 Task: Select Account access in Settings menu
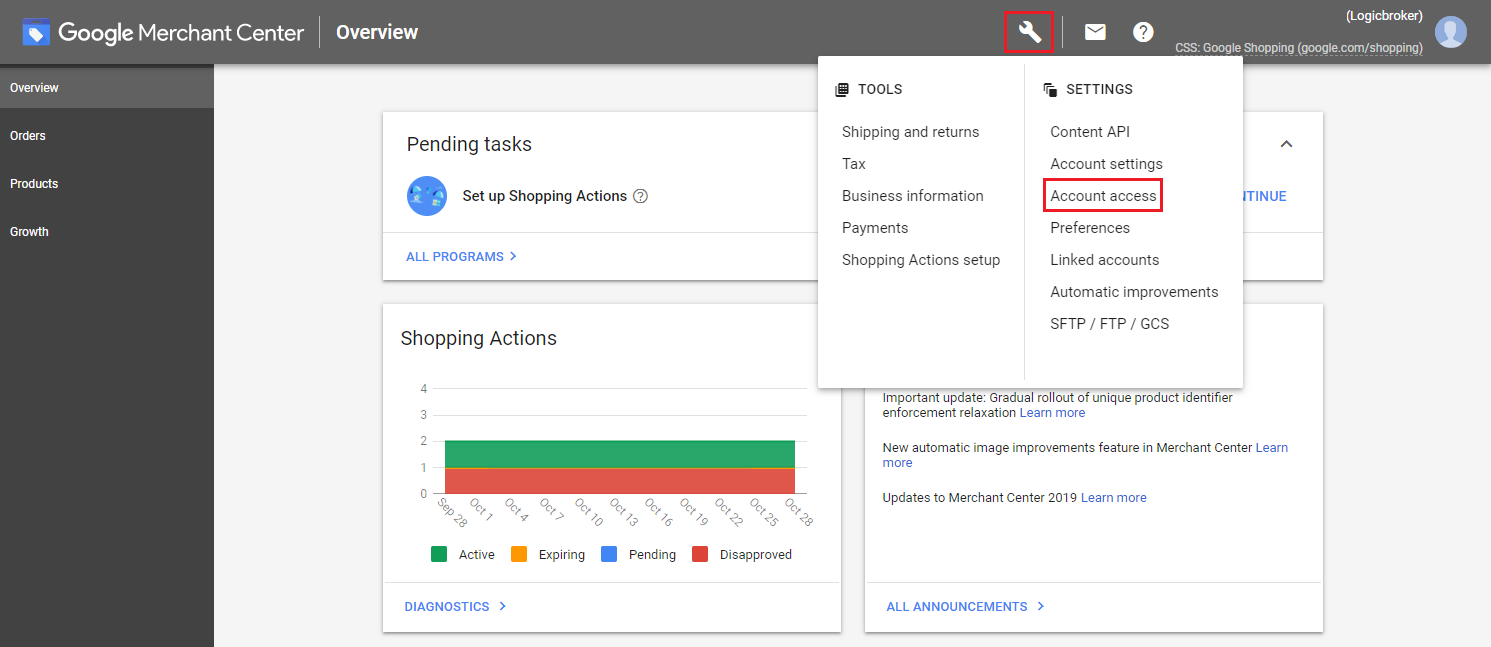point(1103,196)
